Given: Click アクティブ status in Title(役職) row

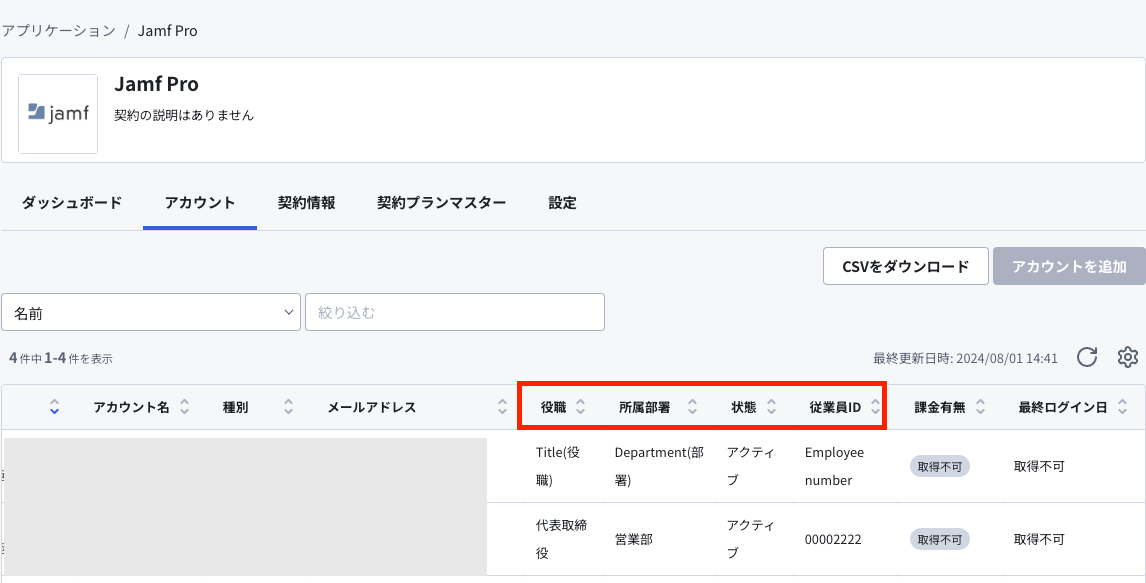Looking at the screenshot, I should point(751,466).
